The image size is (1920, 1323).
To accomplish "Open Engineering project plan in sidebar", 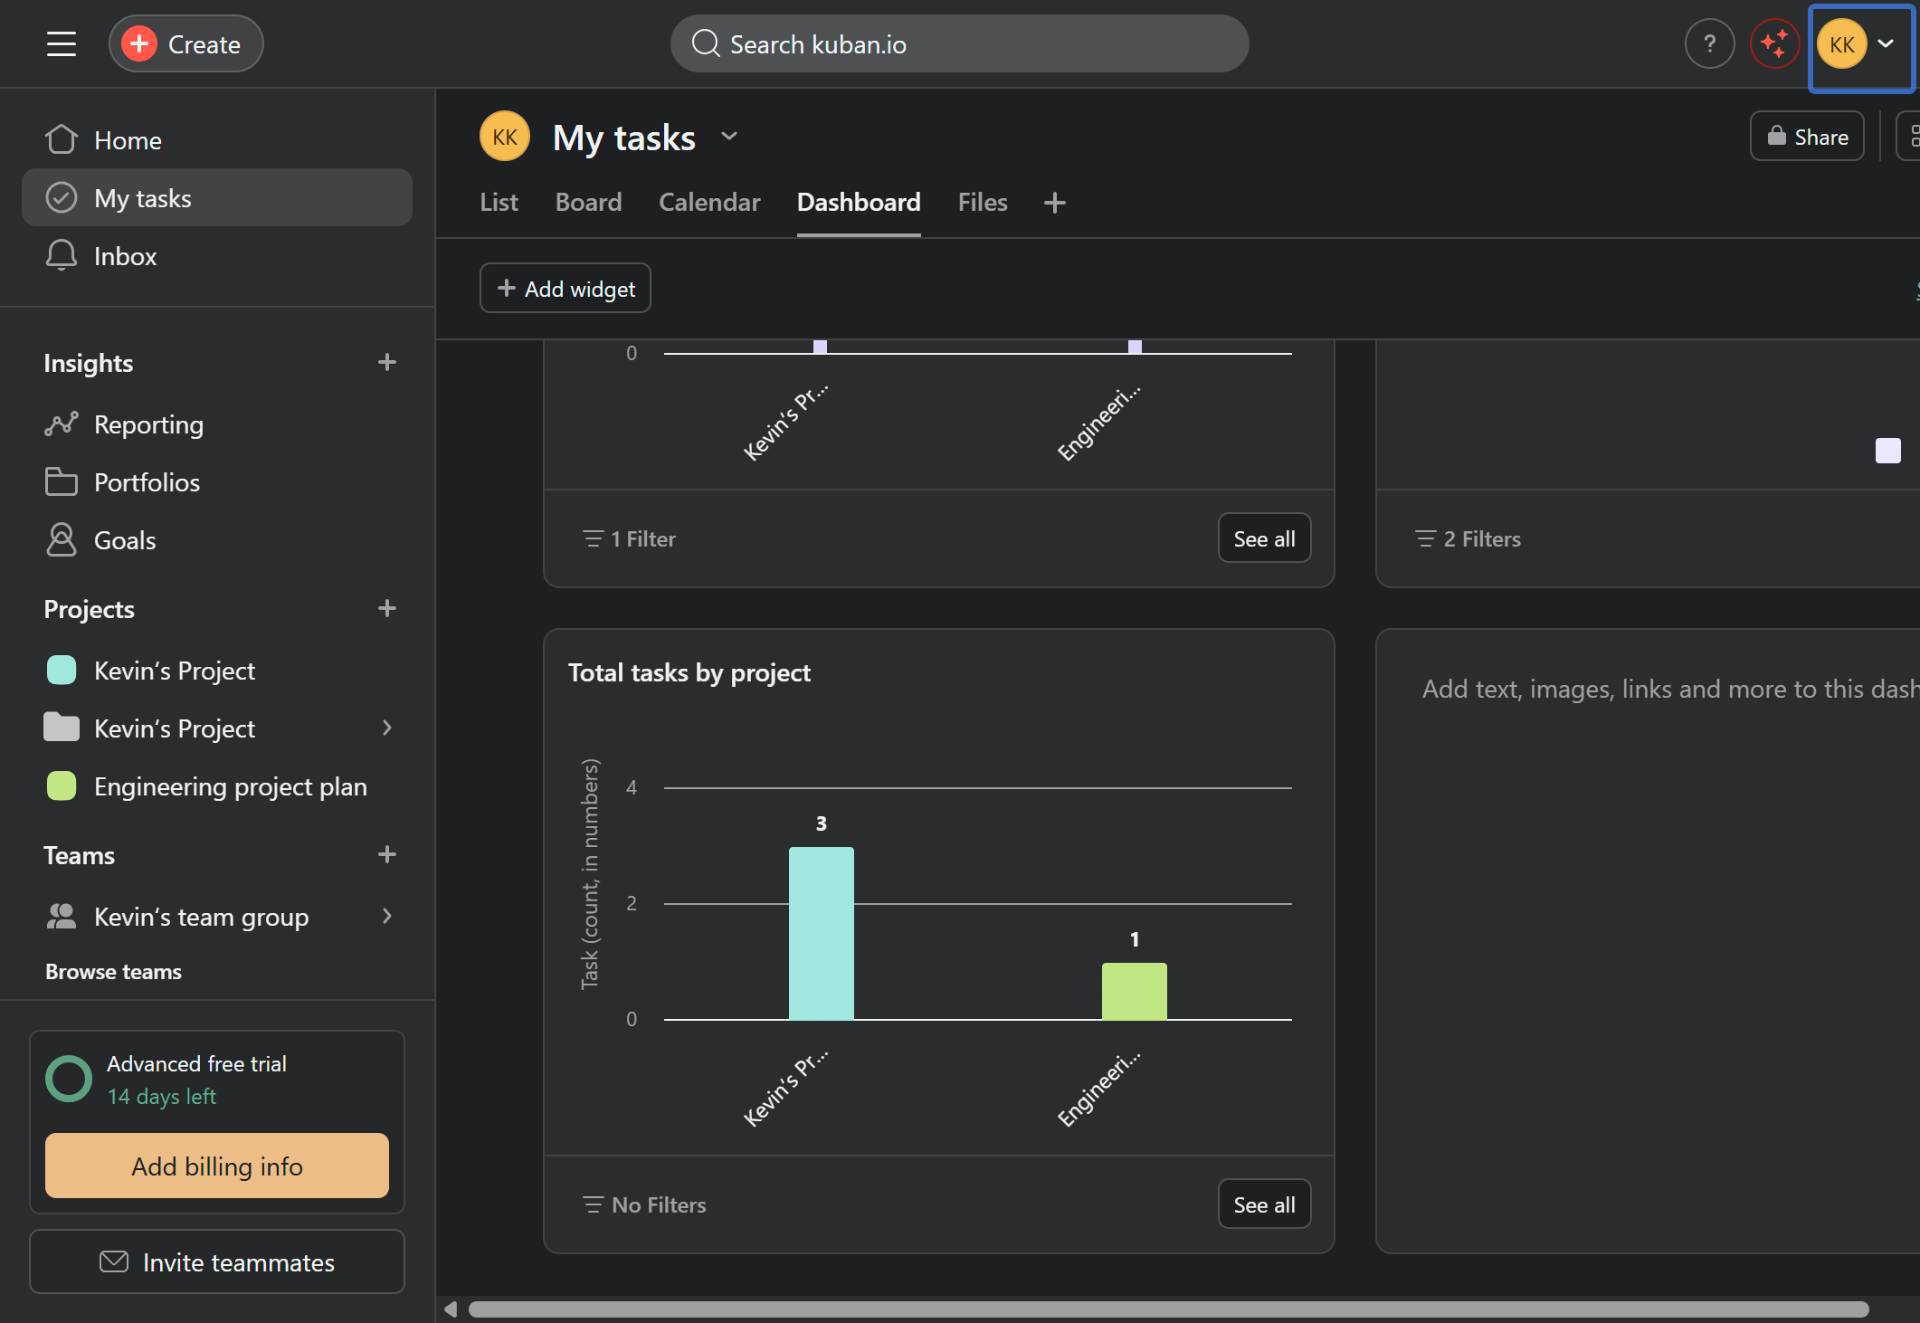I will 217,786.
